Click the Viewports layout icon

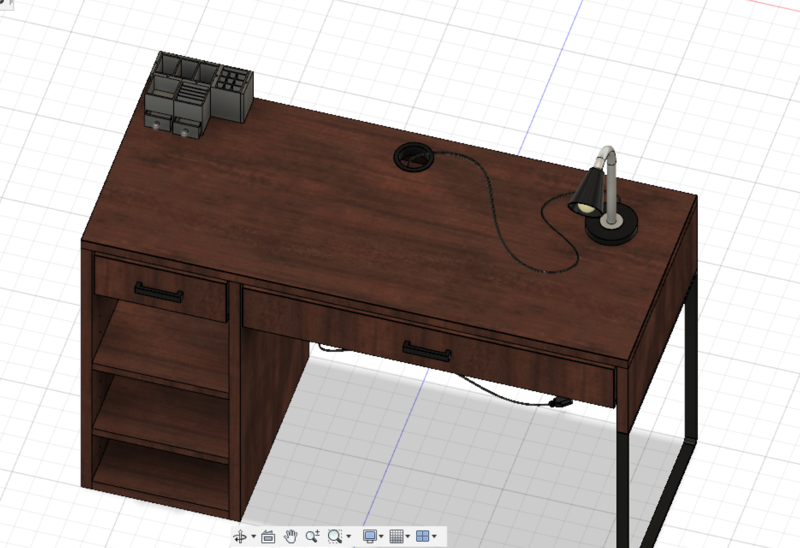(x=422, y=536)
